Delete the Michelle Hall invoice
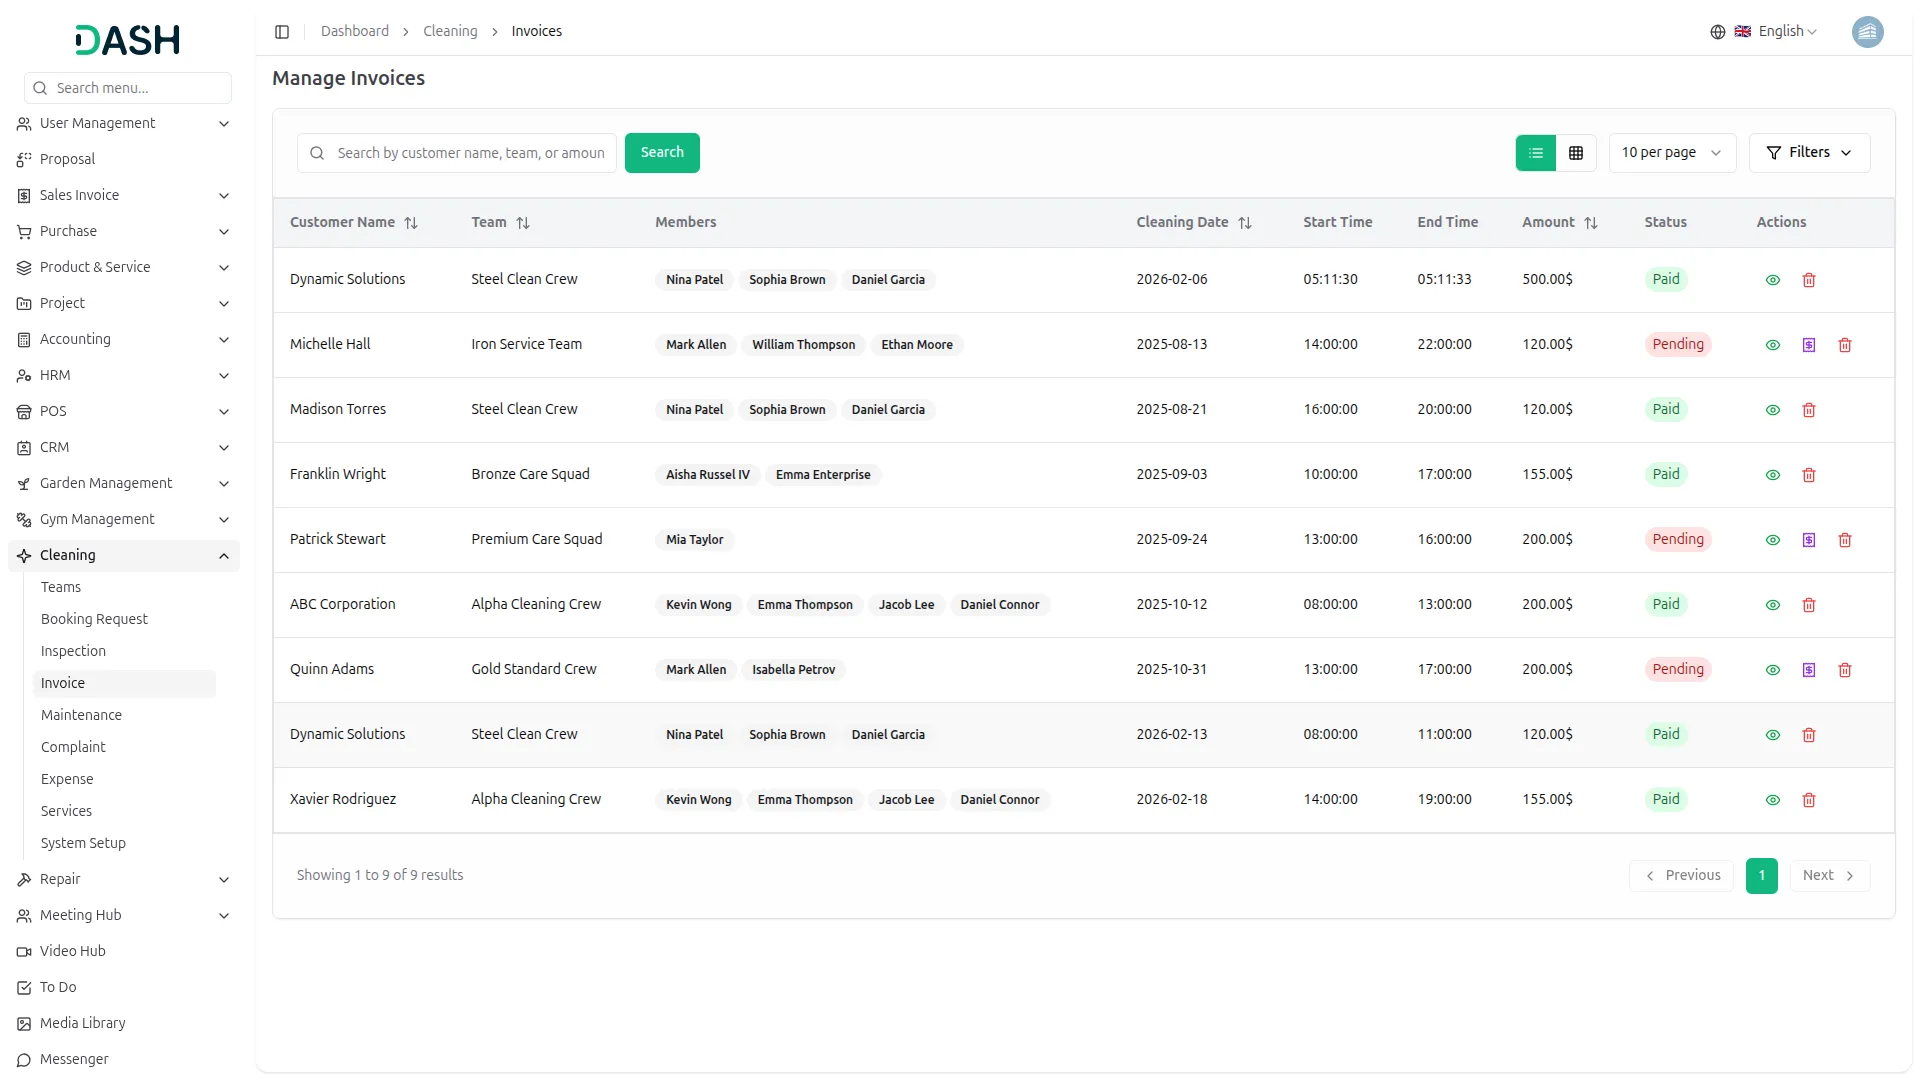Viewport: 1920px width, 1080px height. 1845,345
